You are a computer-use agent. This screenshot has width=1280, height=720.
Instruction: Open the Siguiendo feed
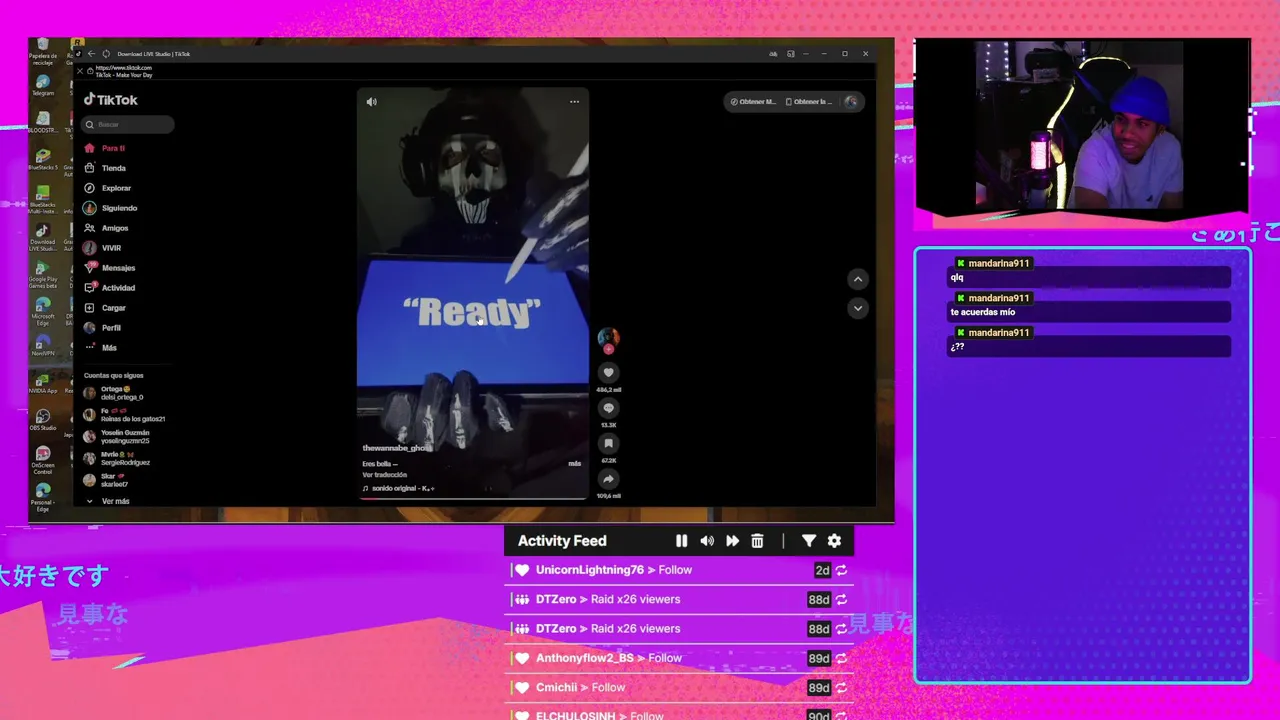tap(110, 208)
